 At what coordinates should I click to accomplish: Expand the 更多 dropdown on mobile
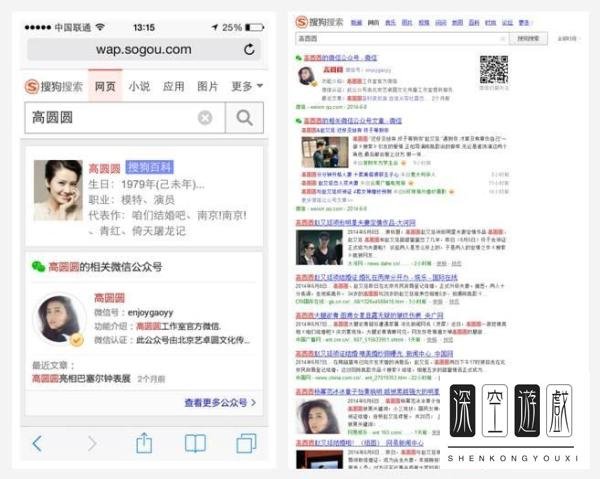(247, 86)
